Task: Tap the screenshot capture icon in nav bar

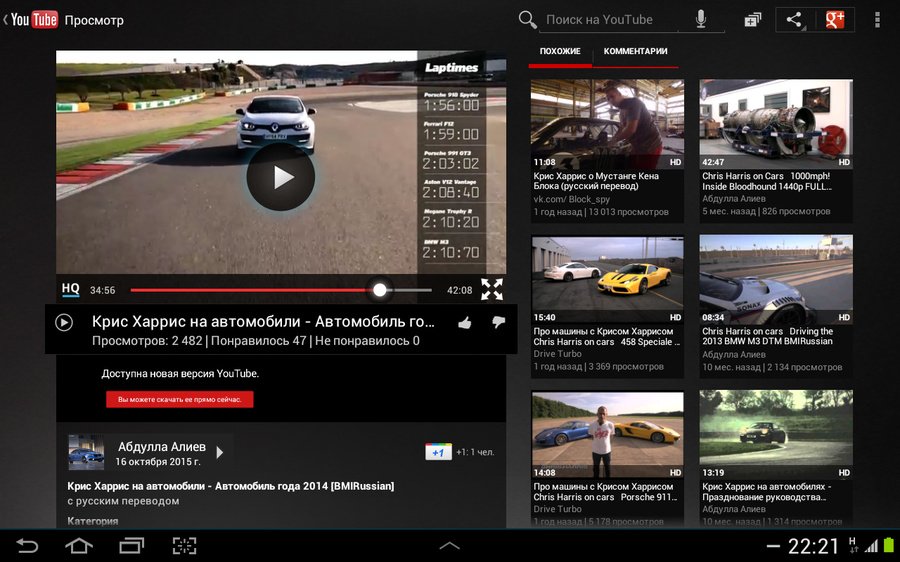Action: tap(184, 545)
